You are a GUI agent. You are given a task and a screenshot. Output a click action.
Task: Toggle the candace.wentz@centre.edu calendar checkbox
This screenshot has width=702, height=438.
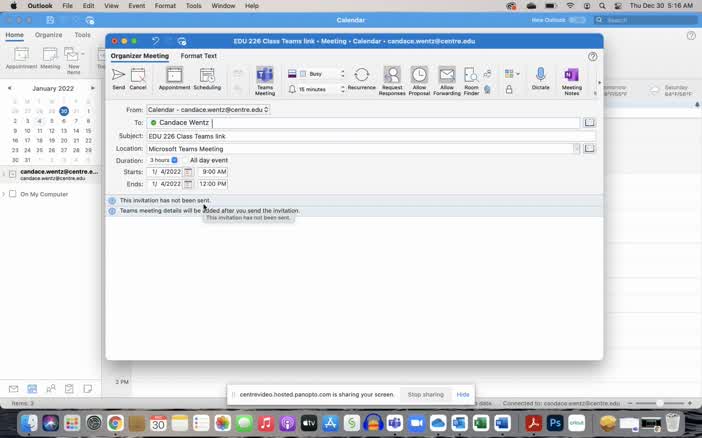(x=13, y=174)
